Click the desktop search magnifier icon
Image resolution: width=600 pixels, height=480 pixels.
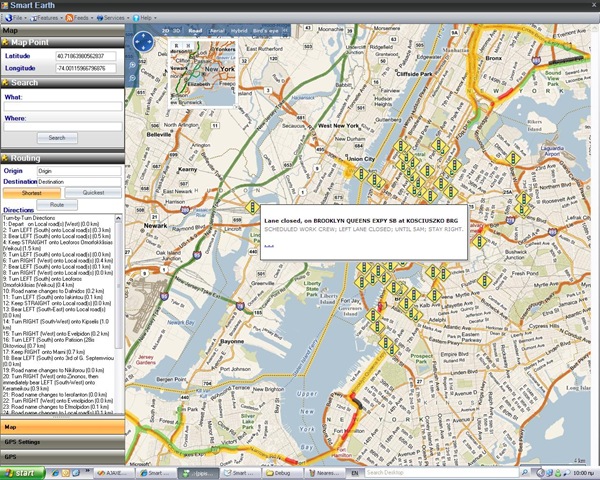pyautogui.click(x=525, y=473)
